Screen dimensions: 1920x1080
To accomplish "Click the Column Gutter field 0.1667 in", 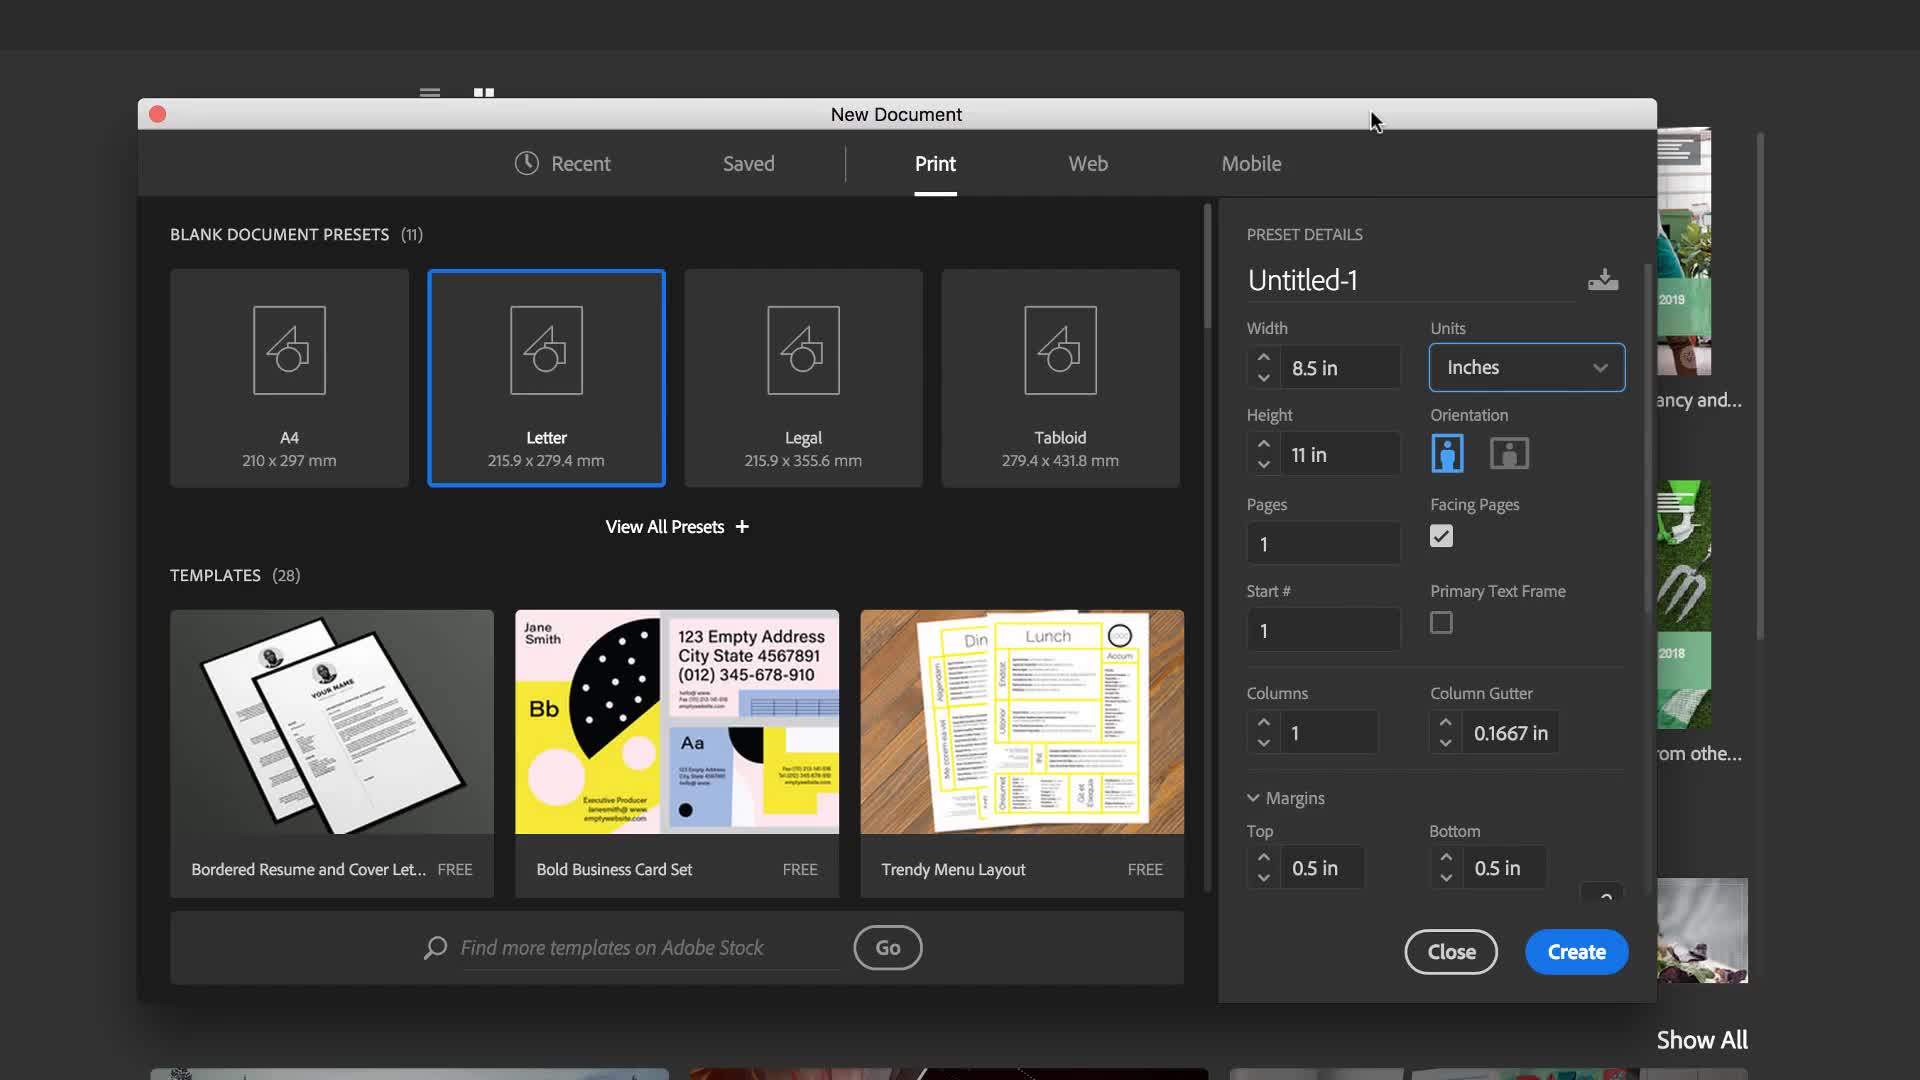I will (x=1511, y=733).
